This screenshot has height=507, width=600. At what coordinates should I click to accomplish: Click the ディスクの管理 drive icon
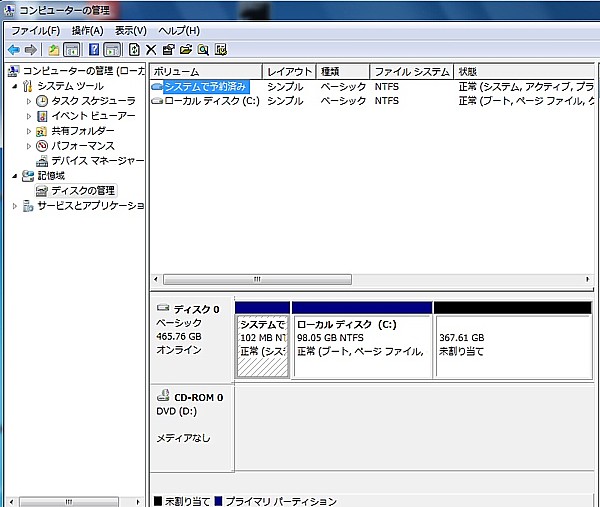coord(42,191)
